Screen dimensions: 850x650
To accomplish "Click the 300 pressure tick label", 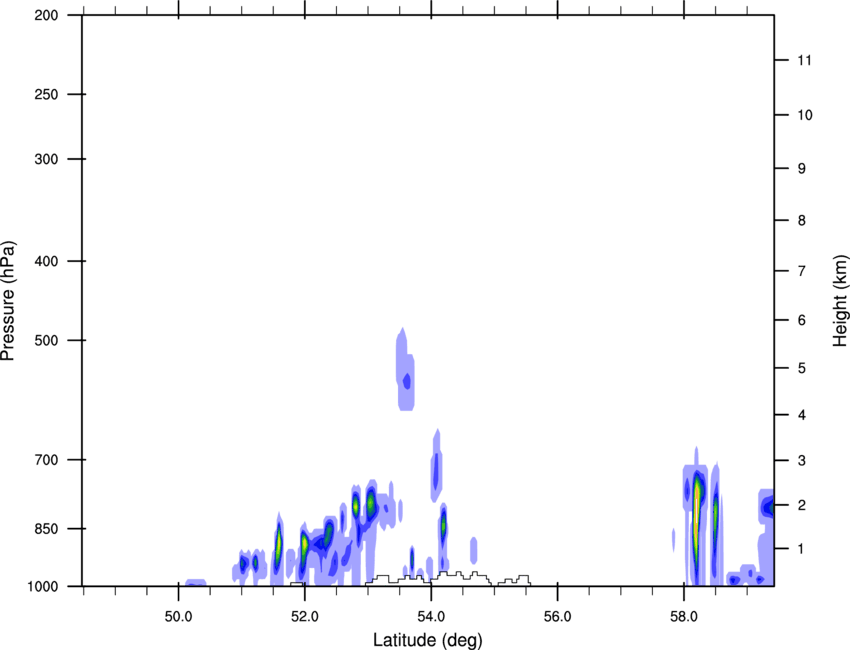I will tap(46, 159).
